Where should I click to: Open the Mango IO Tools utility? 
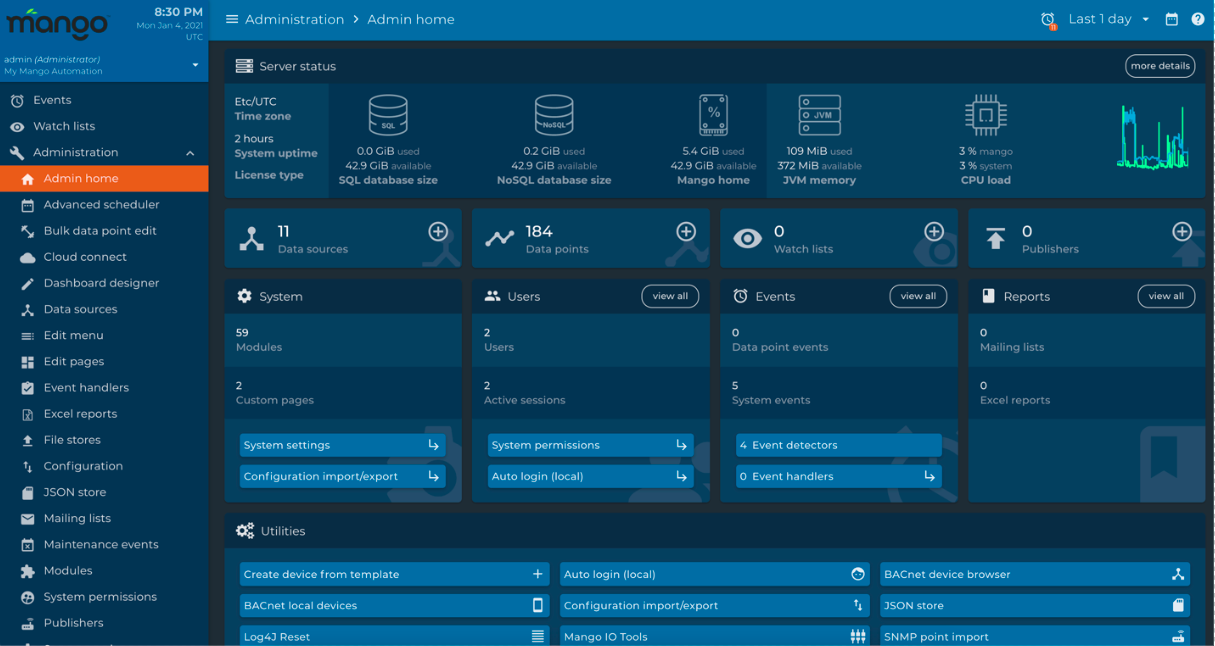tap(715, 636)
